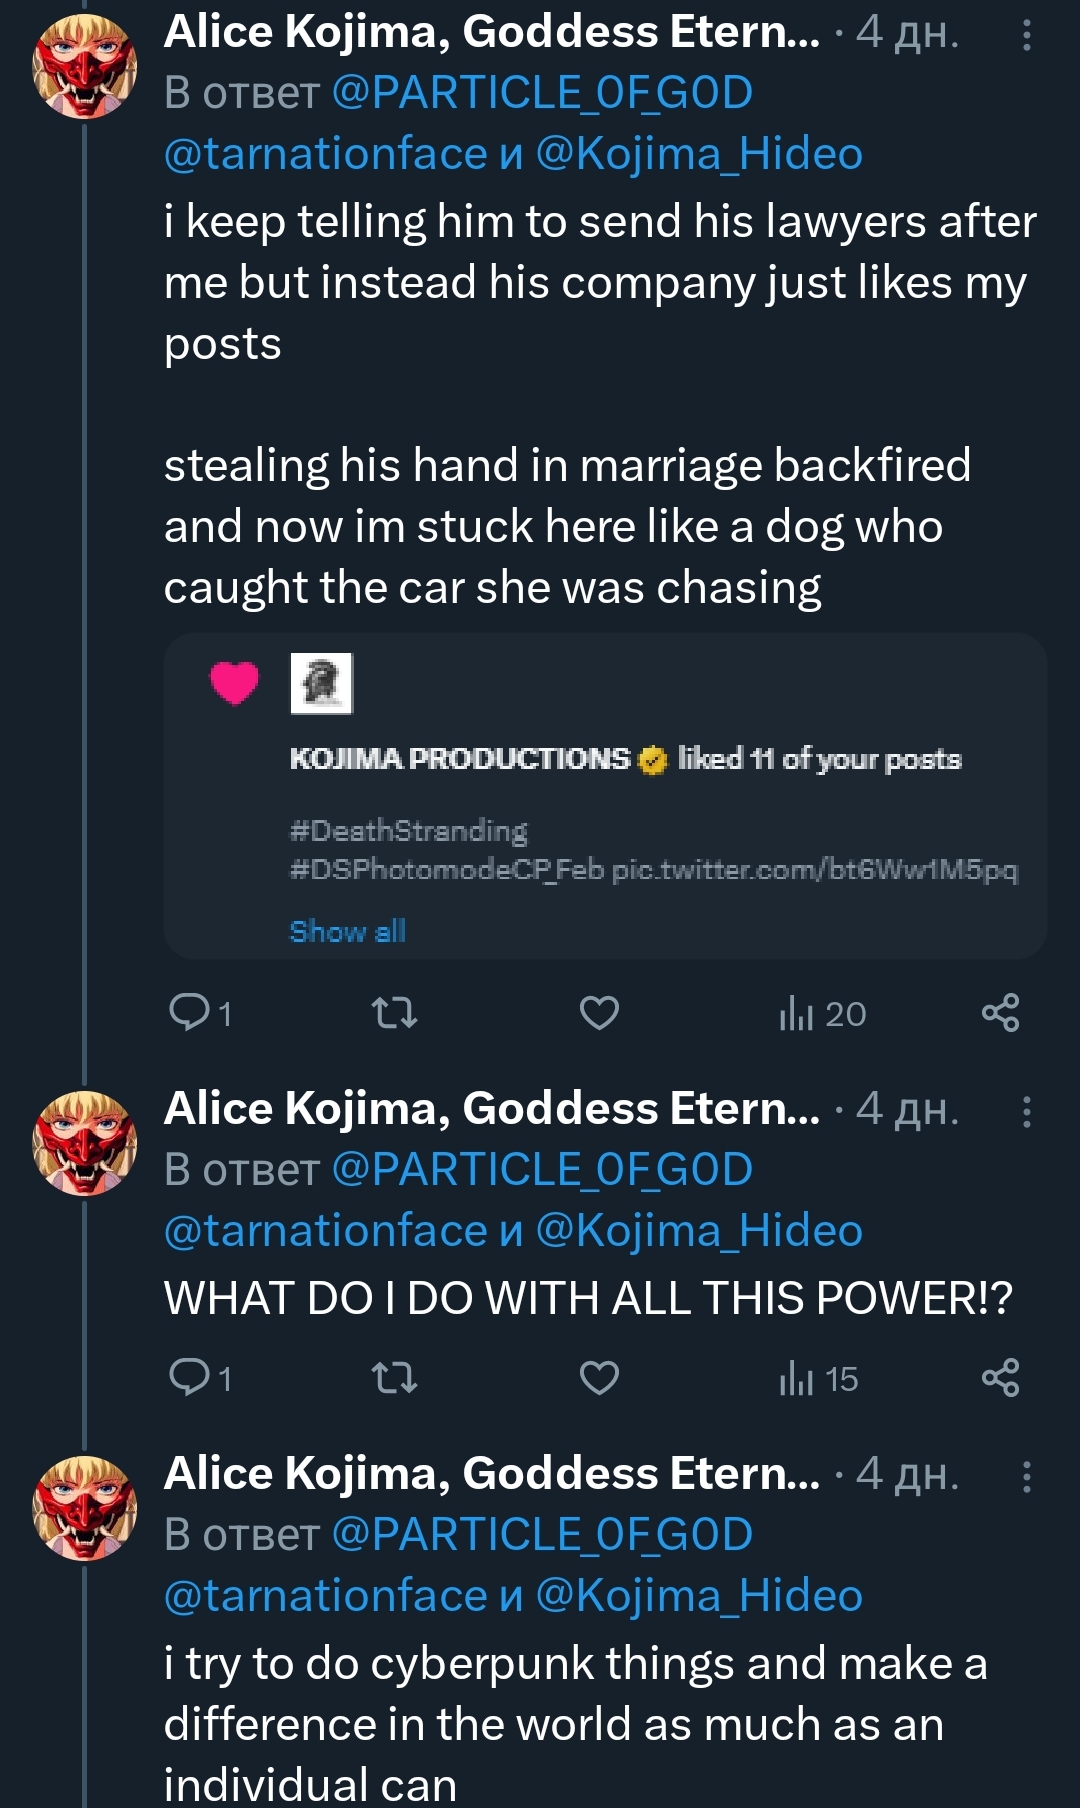Like the tweet about stealing his hand
Image resolution: width=1080 pixels, height=1808 pixels.
coord(599,1013)
